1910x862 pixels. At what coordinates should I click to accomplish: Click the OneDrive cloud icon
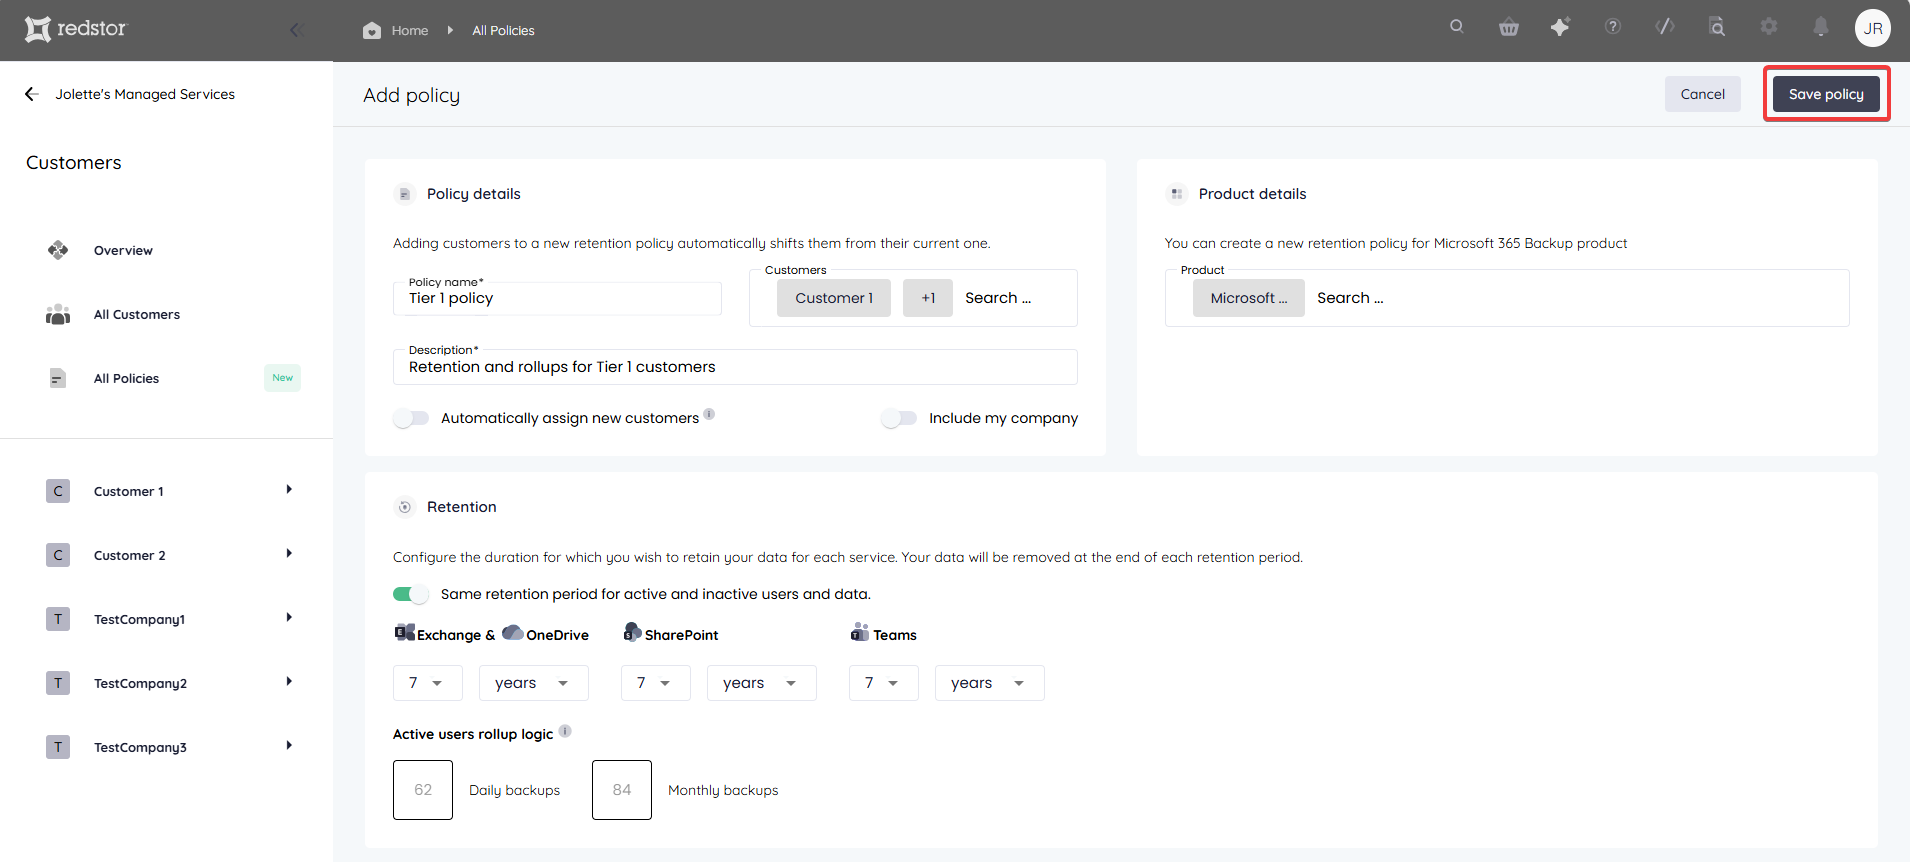pos(512,633)
